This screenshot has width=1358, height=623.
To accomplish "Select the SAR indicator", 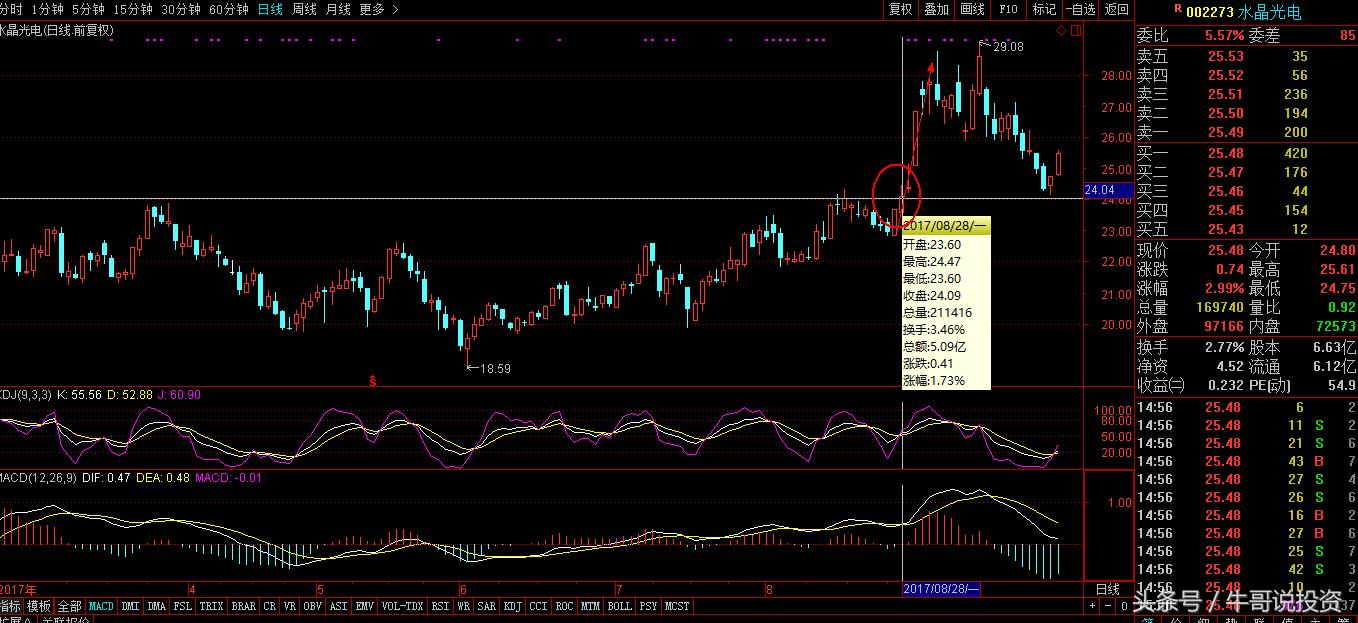I will point(487,606).
